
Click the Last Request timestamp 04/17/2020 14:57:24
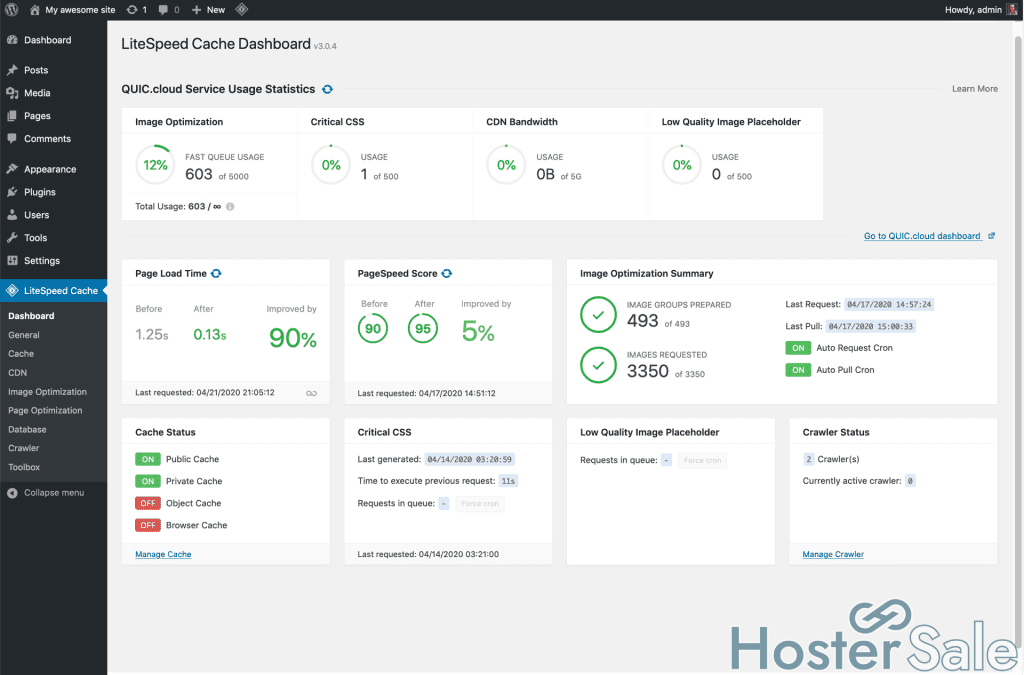[x=889, y=305]
